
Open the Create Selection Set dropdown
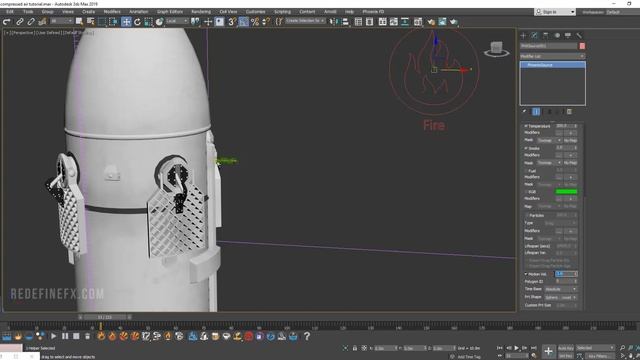305,20
